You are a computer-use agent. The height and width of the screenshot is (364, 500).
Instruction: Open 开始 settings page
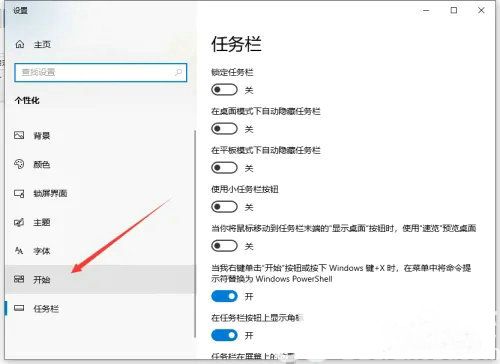click(100, 279)
